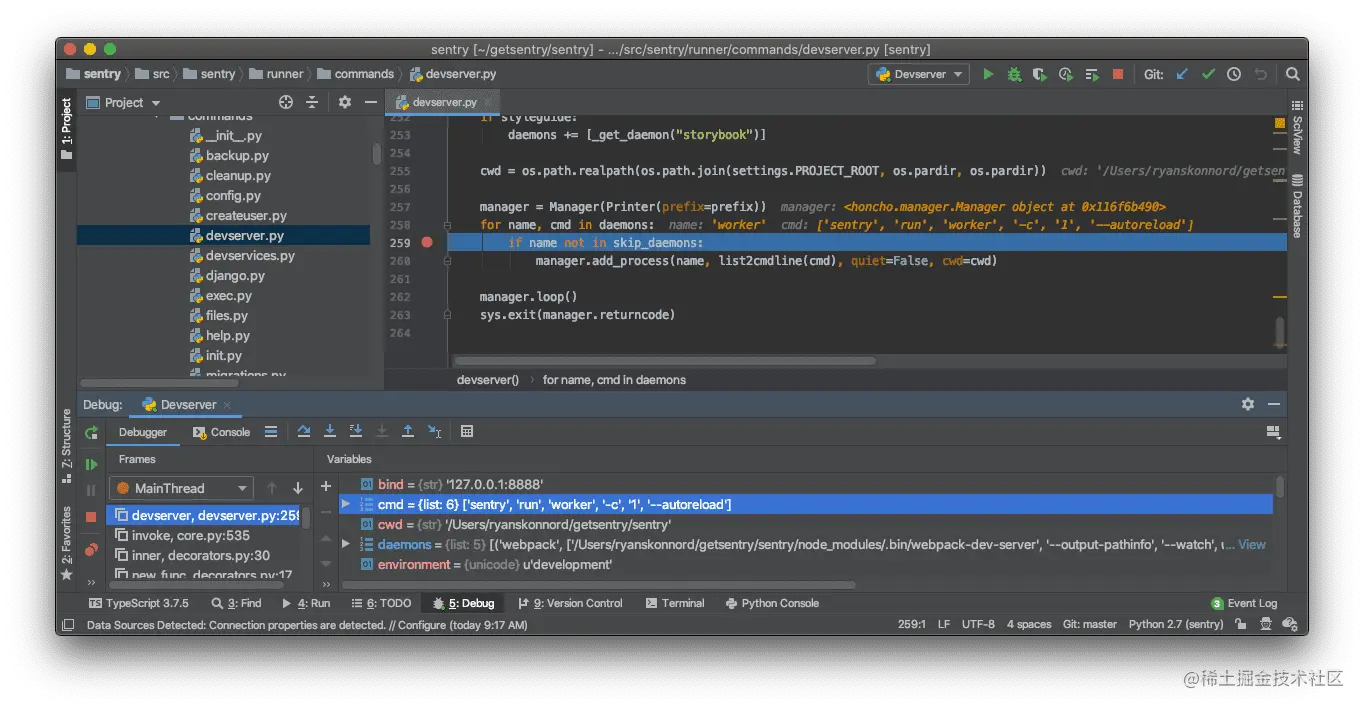
Task: View breakpoints double red dot icon
Action: pos(91,549)
